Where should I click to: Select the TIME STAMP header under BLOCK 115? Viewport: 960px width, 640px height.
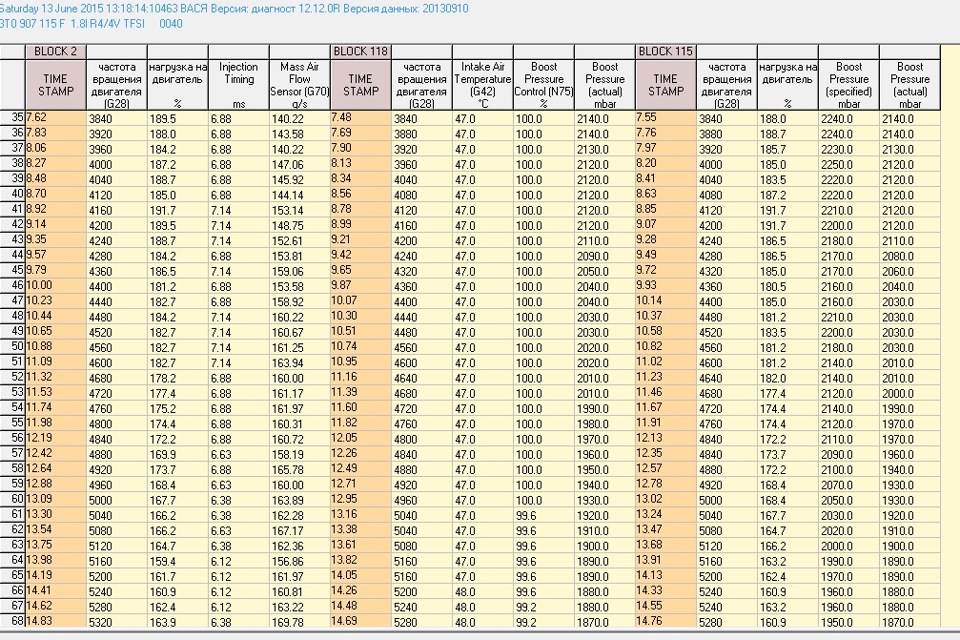click(665, 84)
